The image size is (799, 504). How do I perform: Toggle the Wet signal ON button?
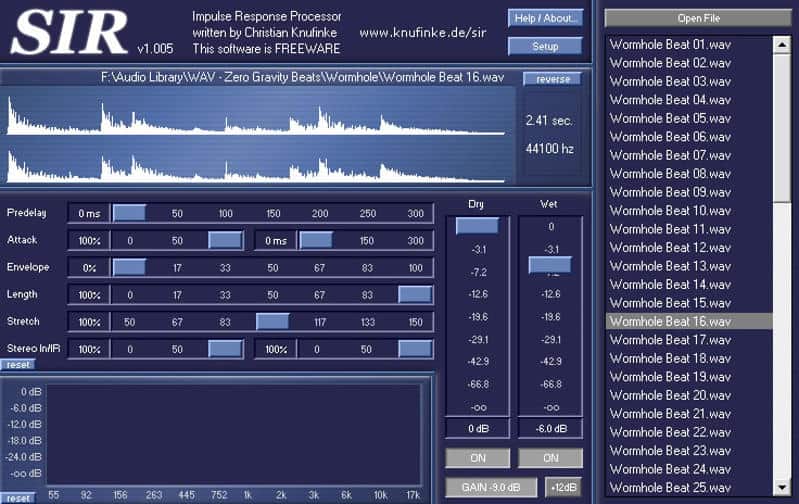coord(550,458)
